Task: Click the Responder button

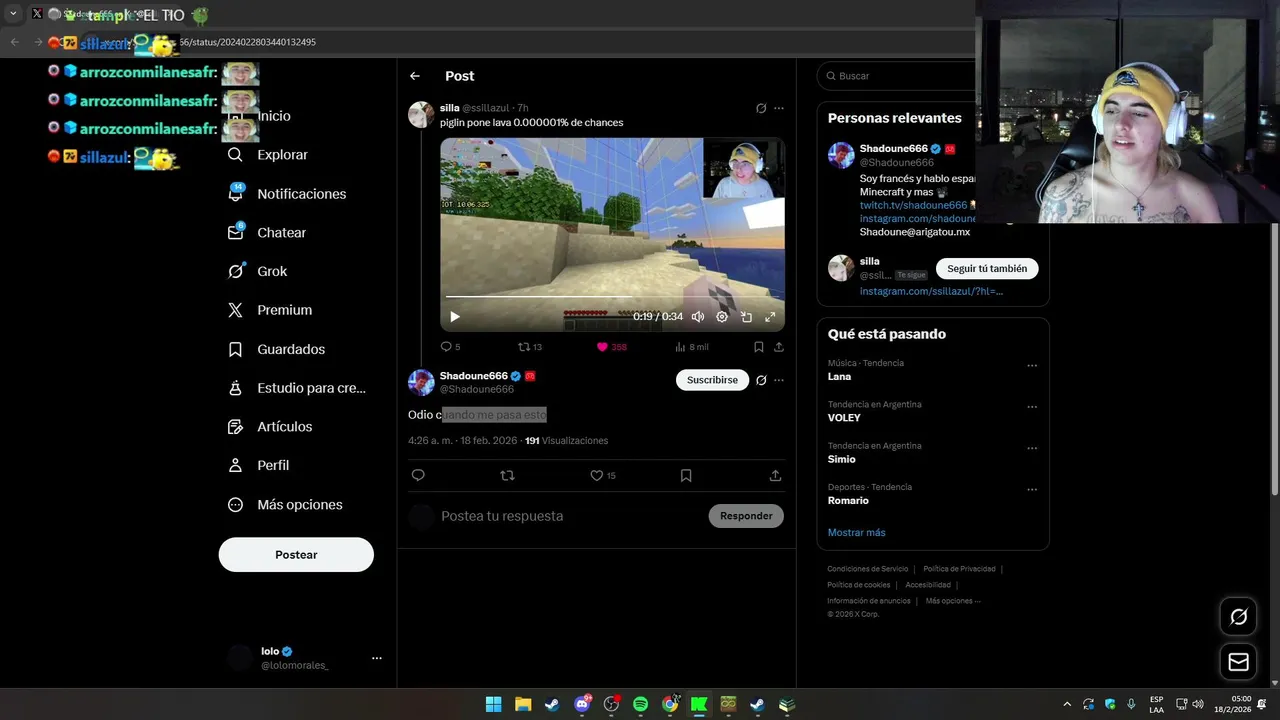Action: [746, 516]
